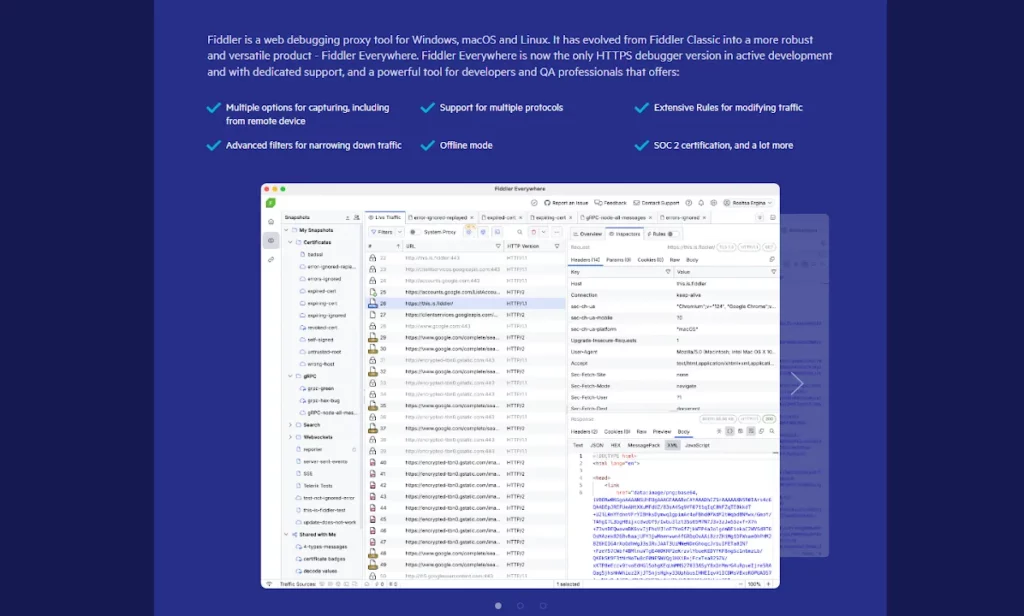The width and height of the screenshot is (1024, 616).
Task: Collapse the Shared with Me section
Action: tap(286, 534)
